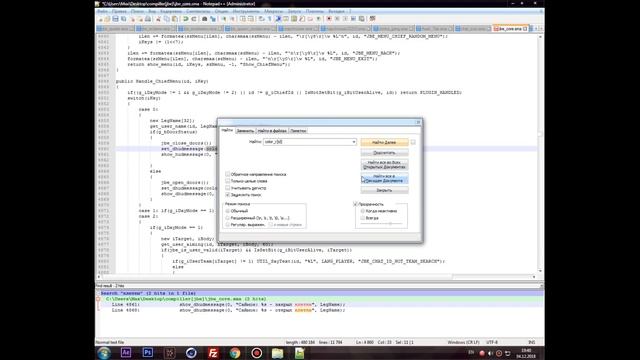640x360 pixels.
Task: Click the Save toolbar icon
Action: [116, 19]
